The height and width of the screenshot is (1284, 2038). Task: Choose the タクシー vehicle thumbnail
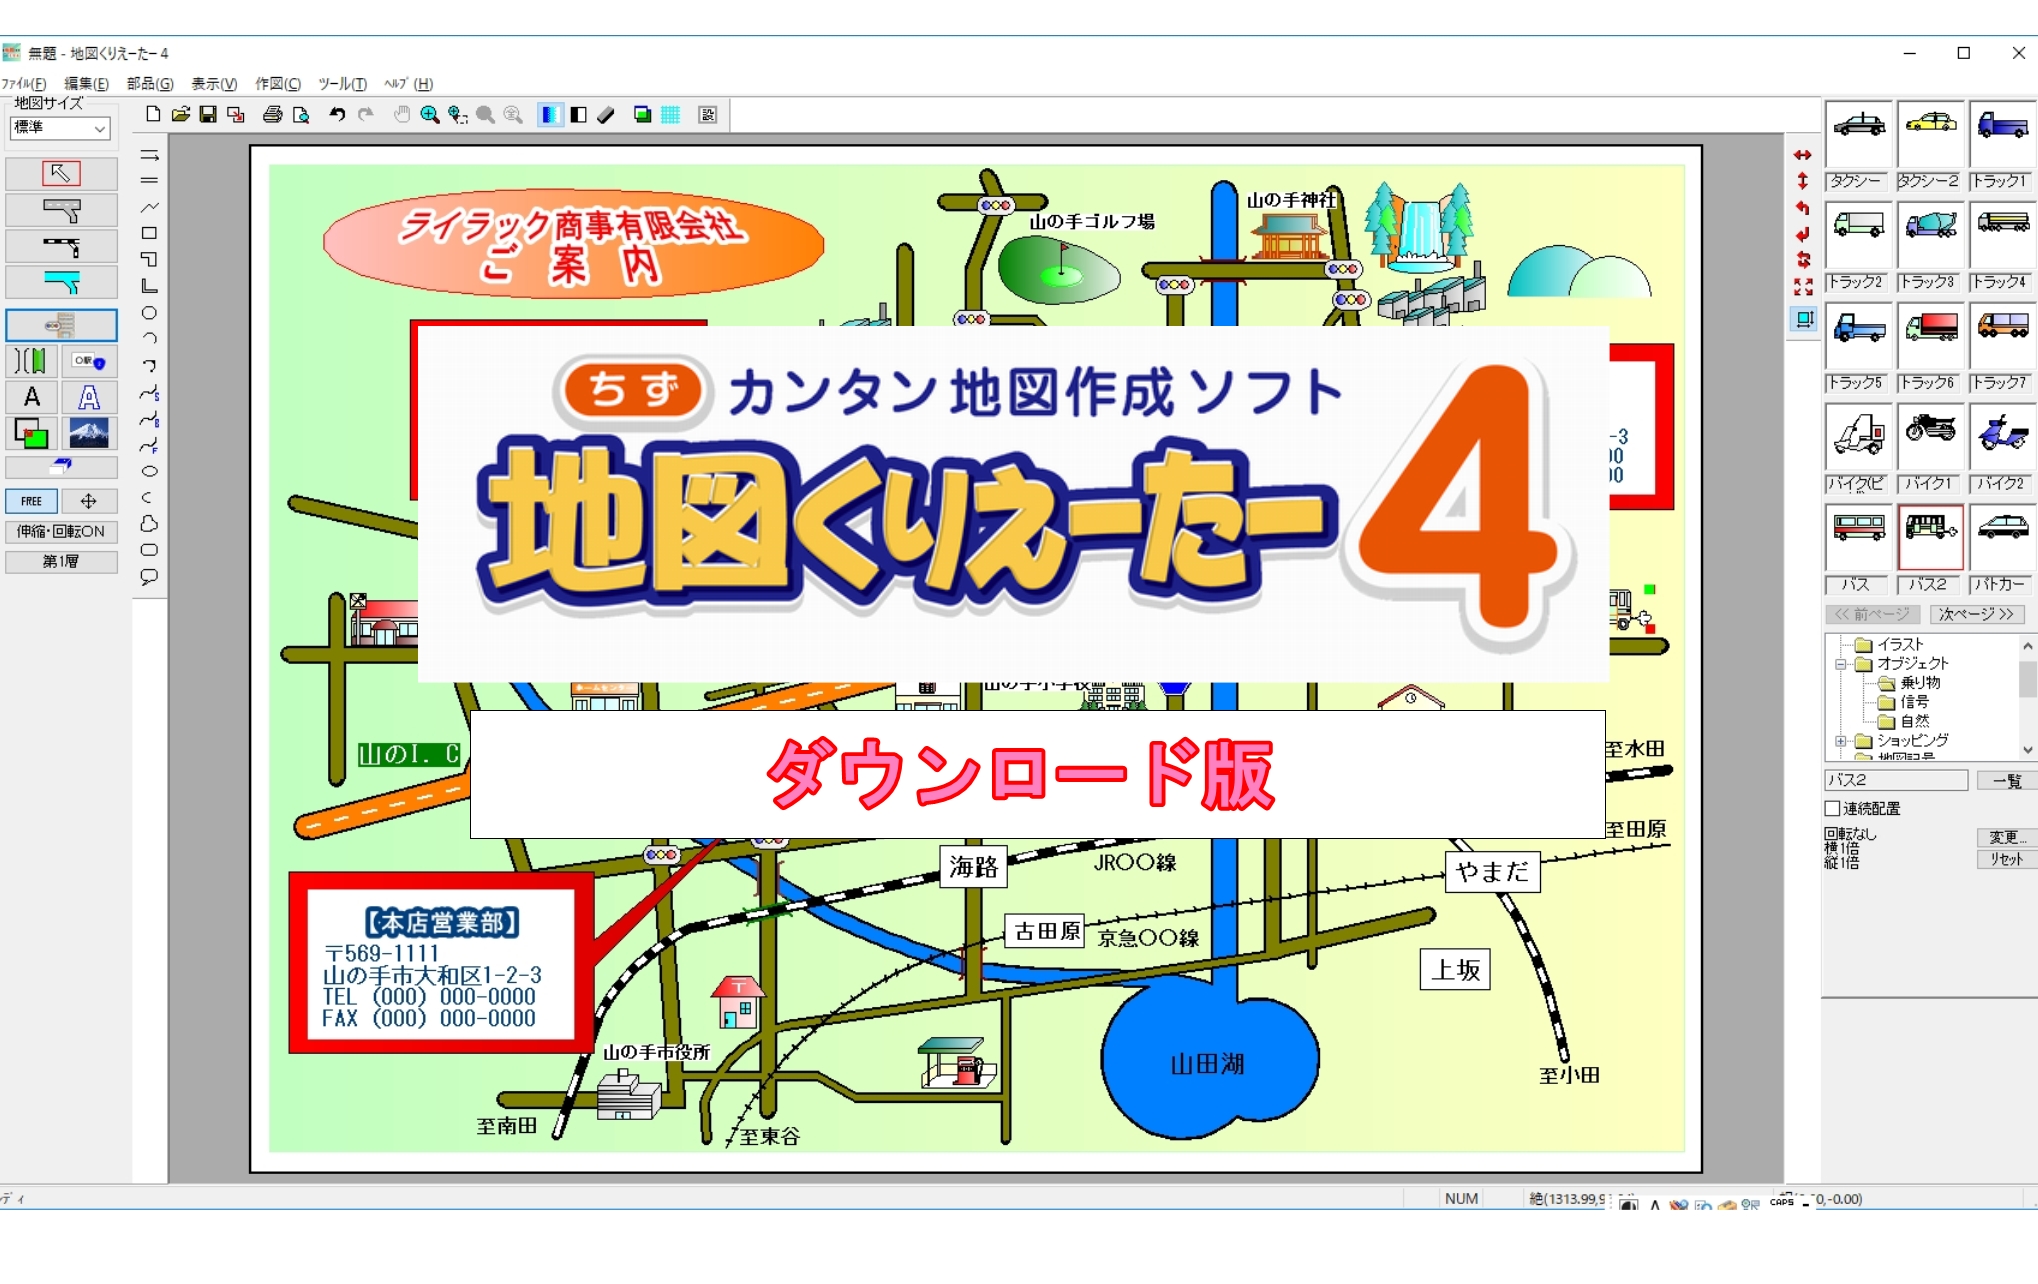[1859, 134]
